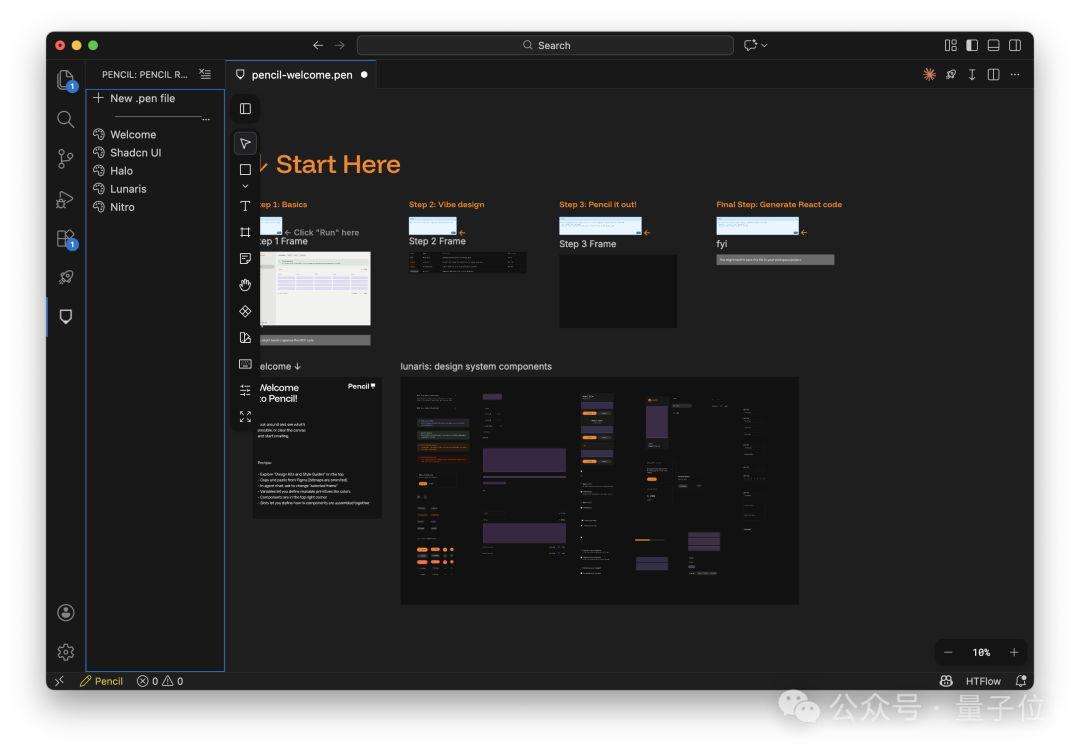The image size is (1080, 751).
Task: Click the sliders variables icon
Action: click(x=245, y=390)
